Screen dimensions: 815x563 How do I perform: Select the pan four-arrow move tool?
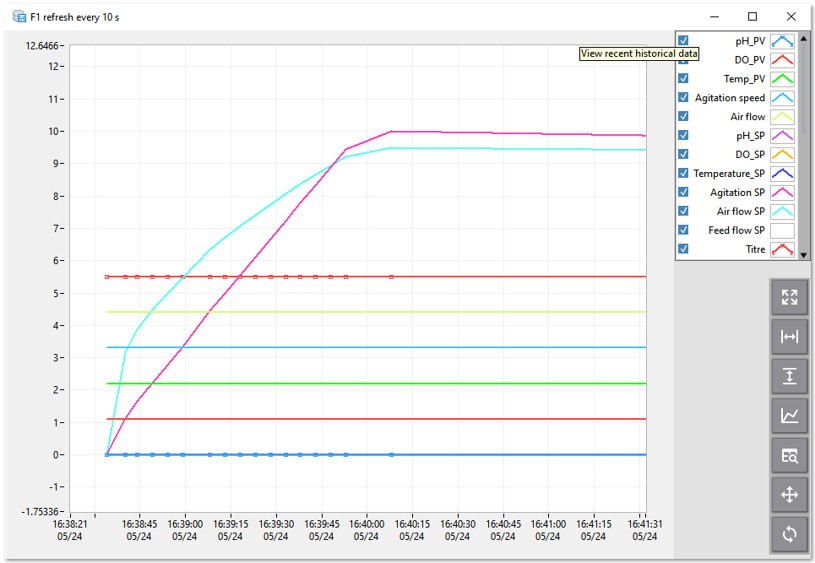[789, 494]
